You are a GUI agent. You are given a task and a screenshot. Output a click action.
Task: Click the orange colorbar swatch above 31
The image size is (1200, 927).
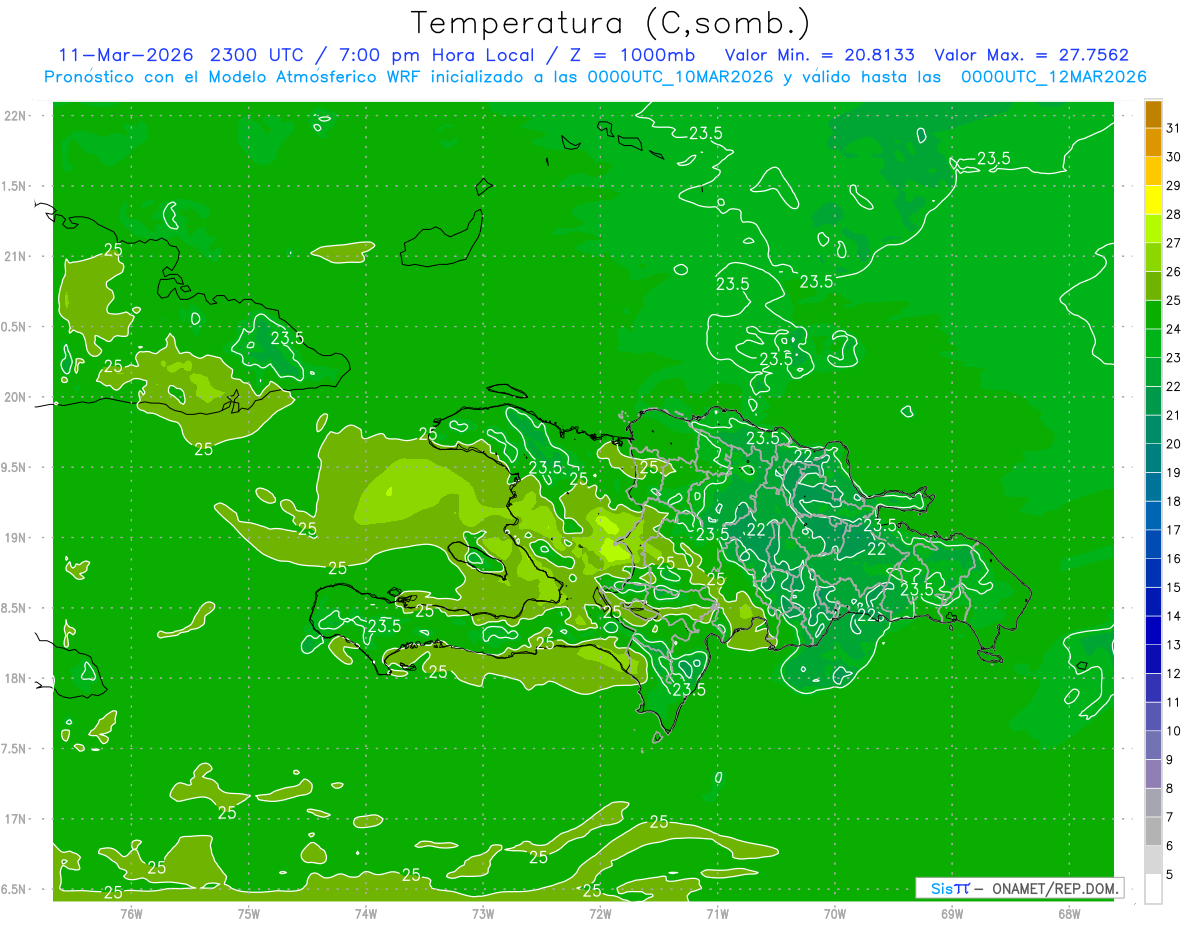tap(1153, 114)
